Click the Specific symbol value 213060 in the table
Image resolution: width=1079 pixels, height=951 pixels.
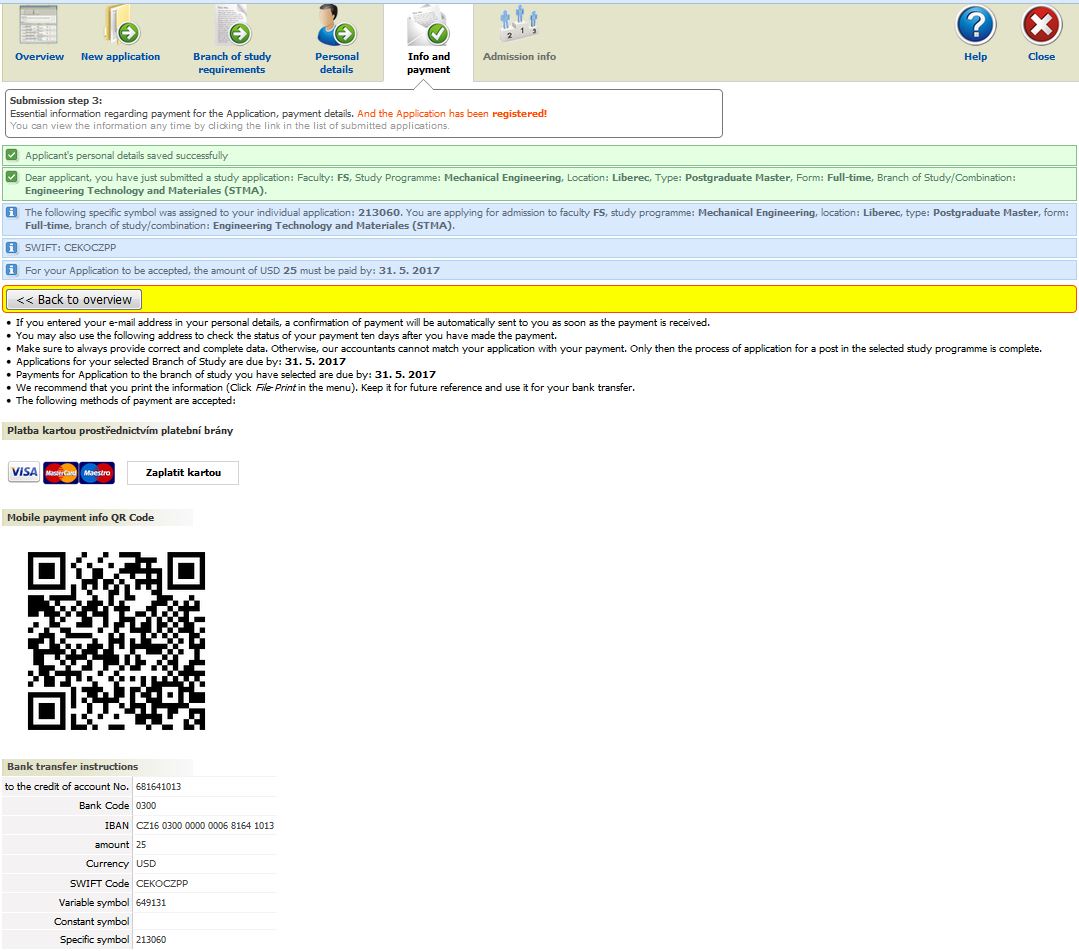[151, 939]
